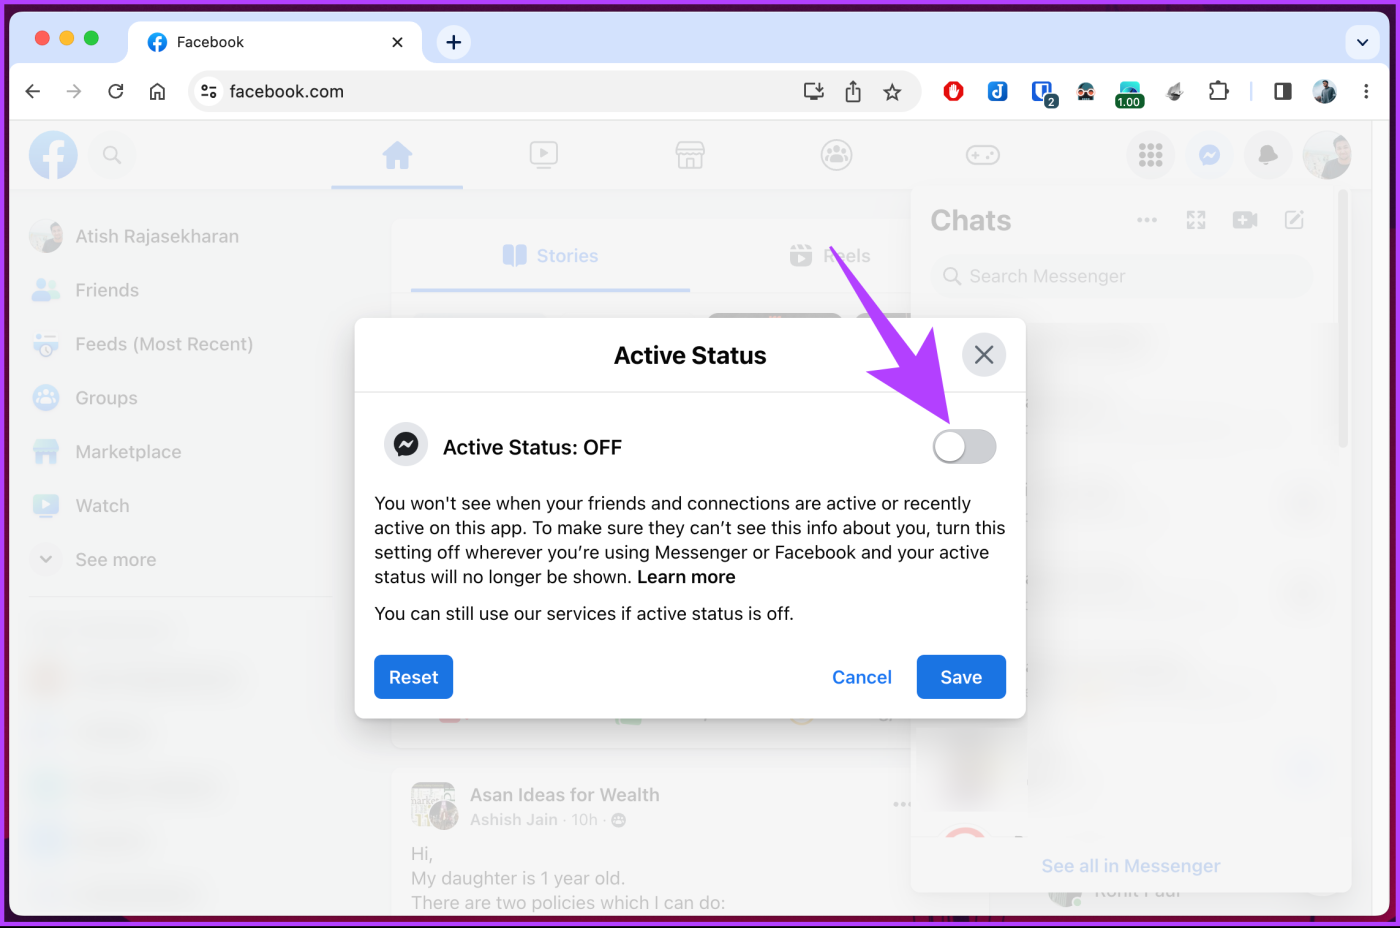Open the Watch video tab icon
This screenshot has width=1400, height=928.
click(543, 155)
